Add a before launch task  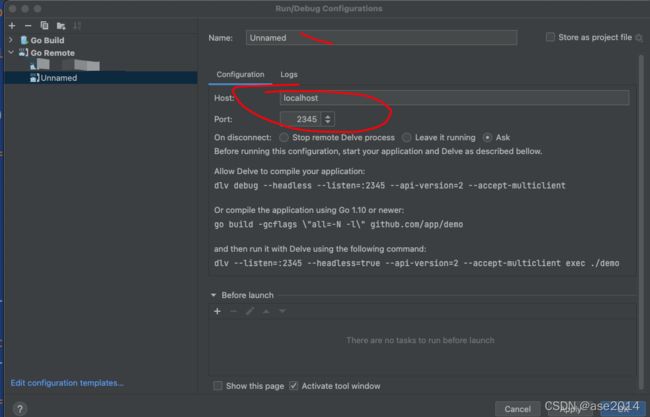[x=217, y=311]
